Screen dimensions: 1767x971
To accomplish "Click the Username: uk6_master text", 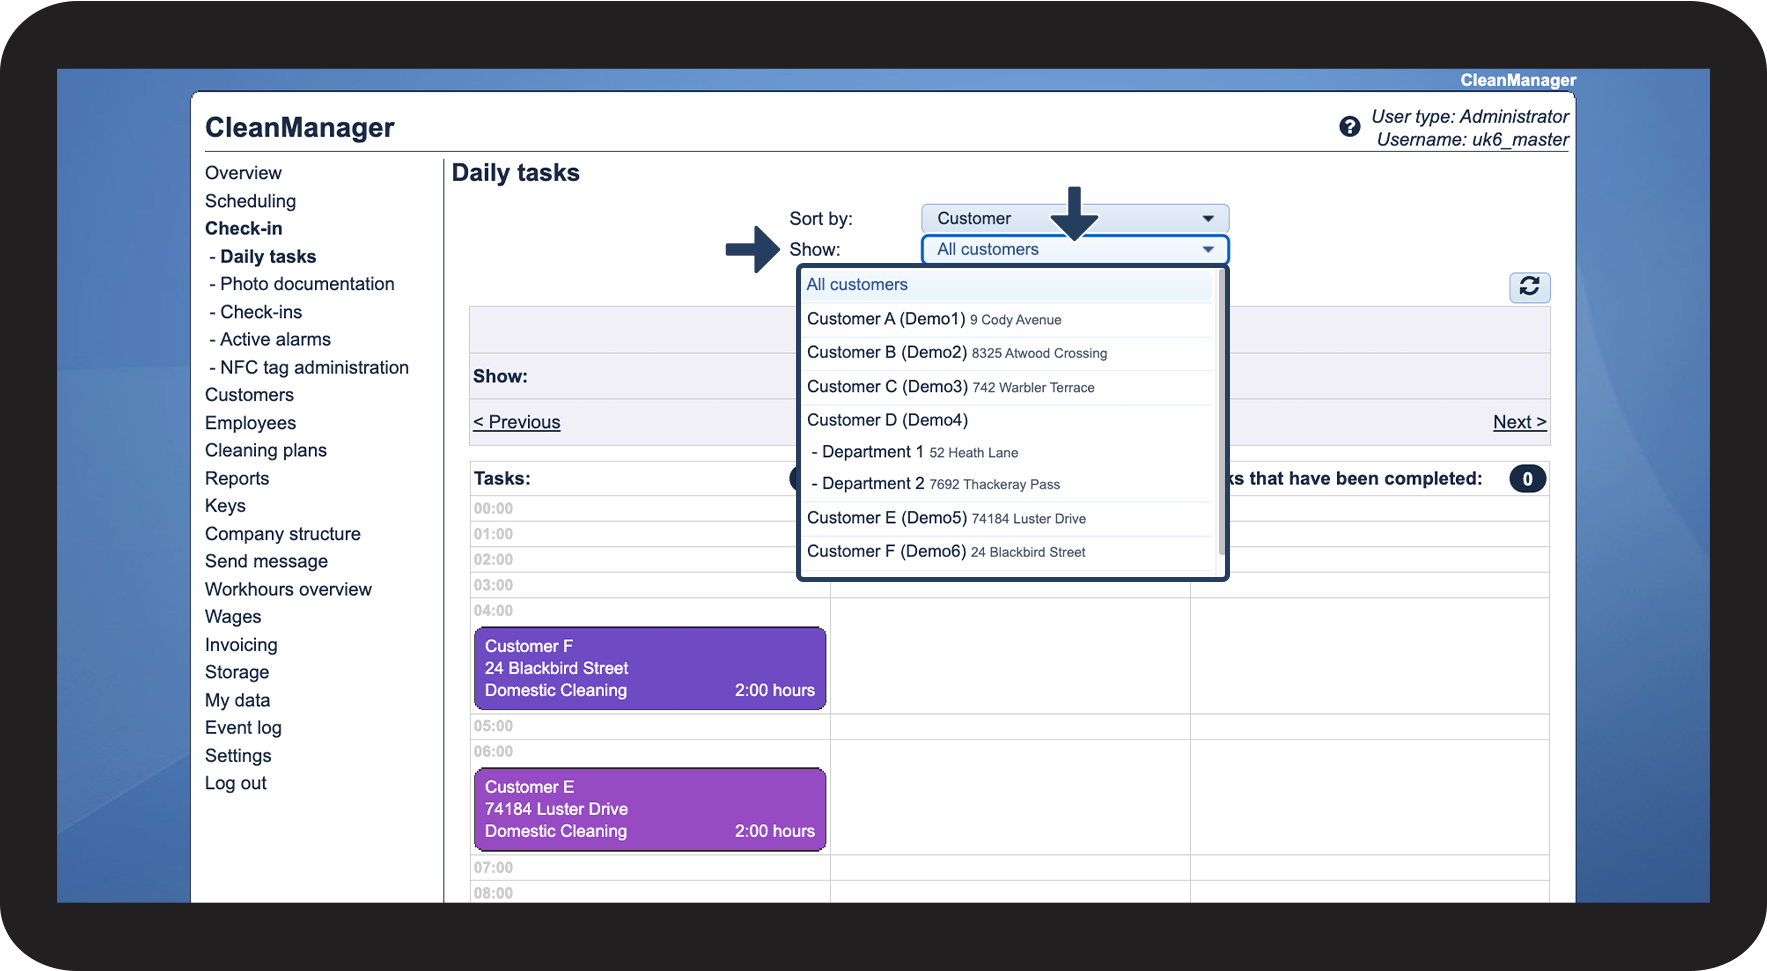I will [x=1472, y=140].
